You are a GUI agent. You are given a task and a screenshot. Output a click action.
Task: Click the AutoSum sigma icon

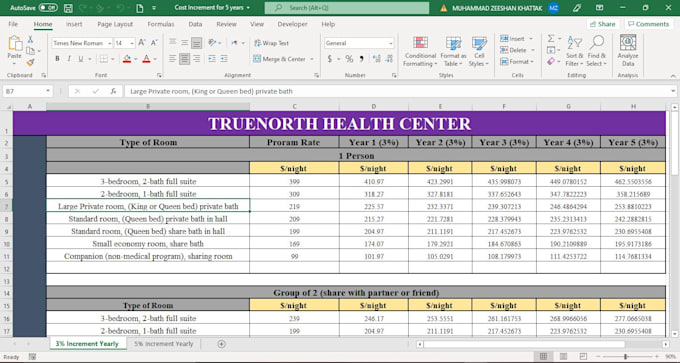551,39
